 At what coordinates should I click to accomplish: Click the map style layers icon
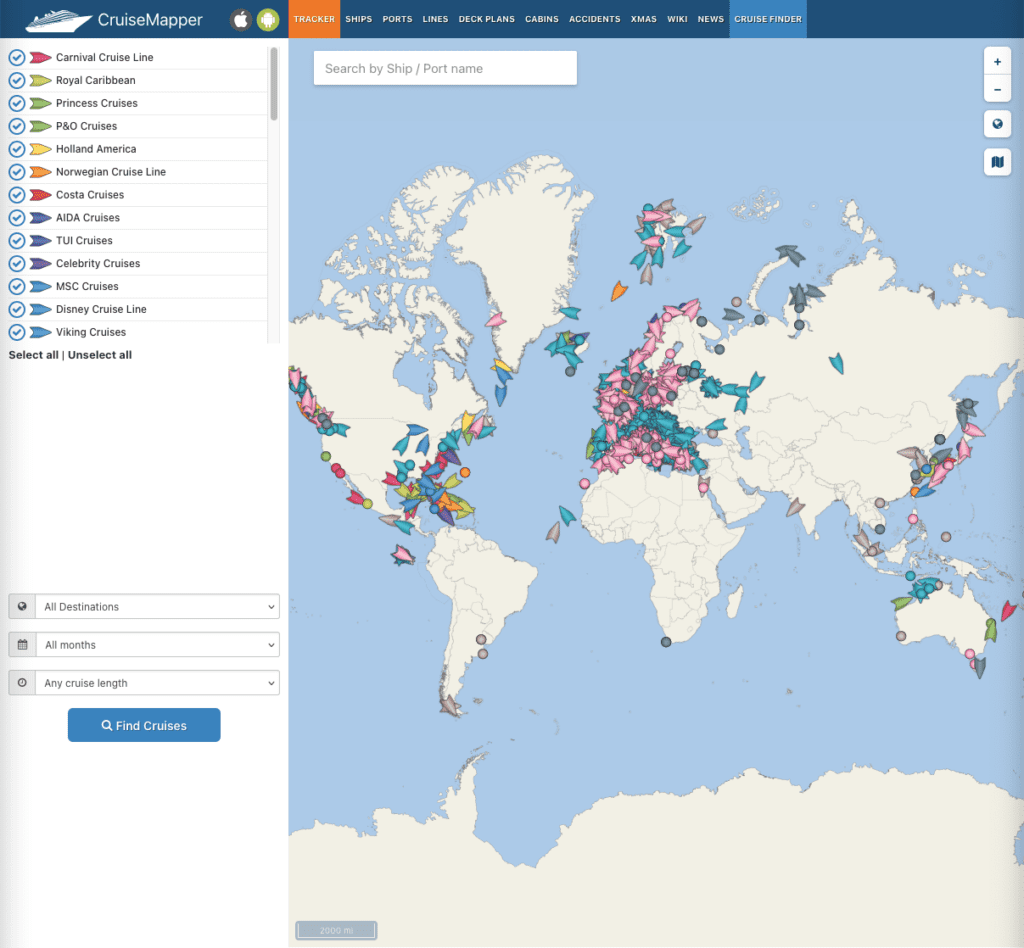997,162
